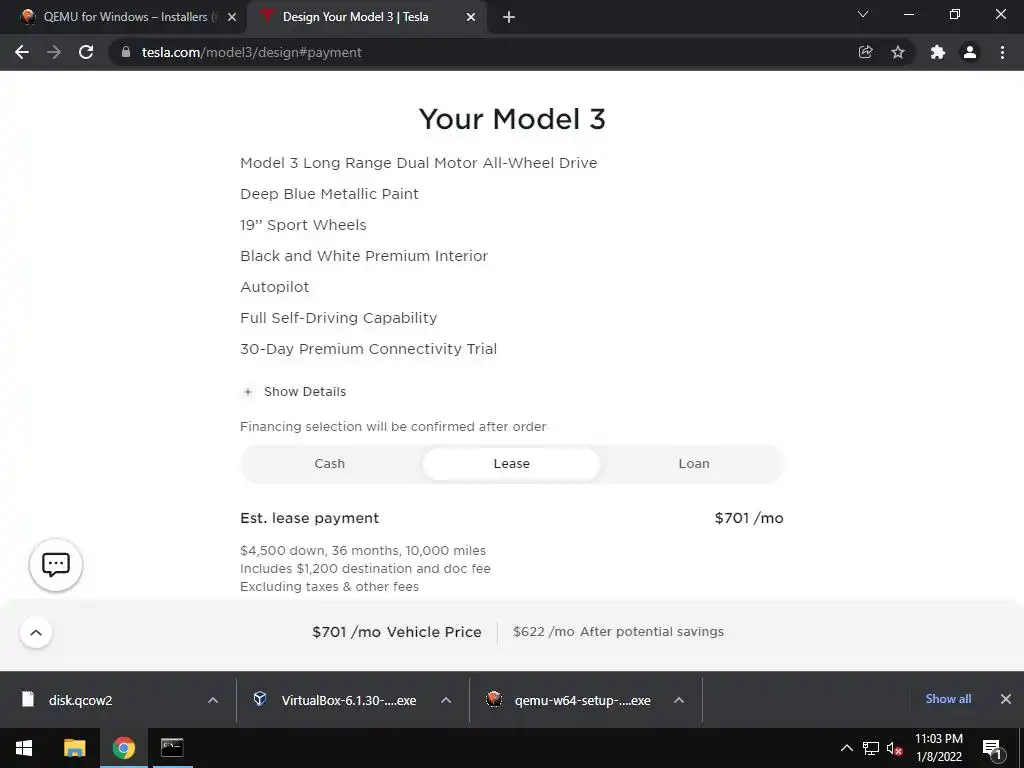
Task: Open tab search dropdown chevron
Action: (x=863, y=14)
